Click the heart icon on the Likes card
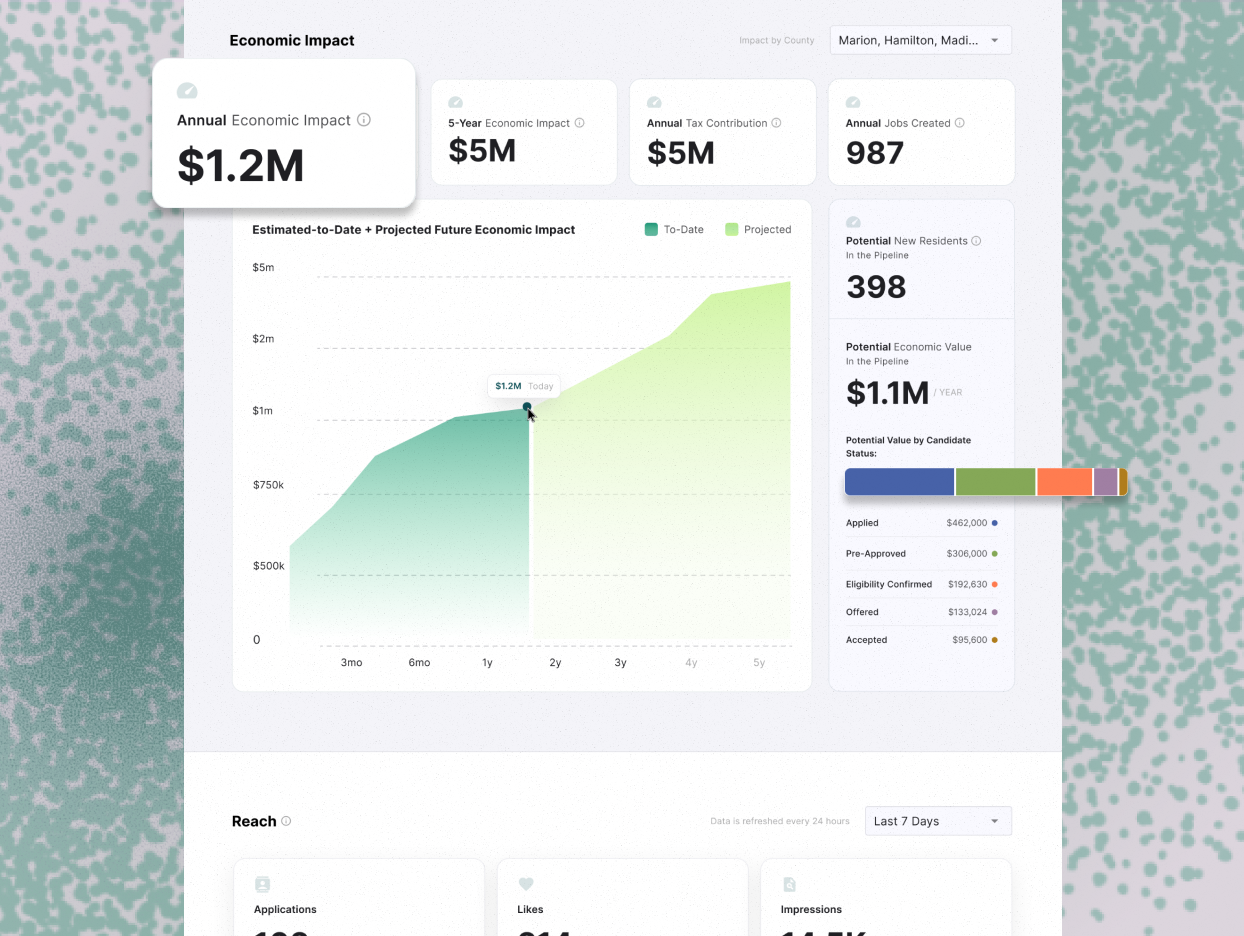Screen dimensions: 1244x936 click(x=526, y=884)
